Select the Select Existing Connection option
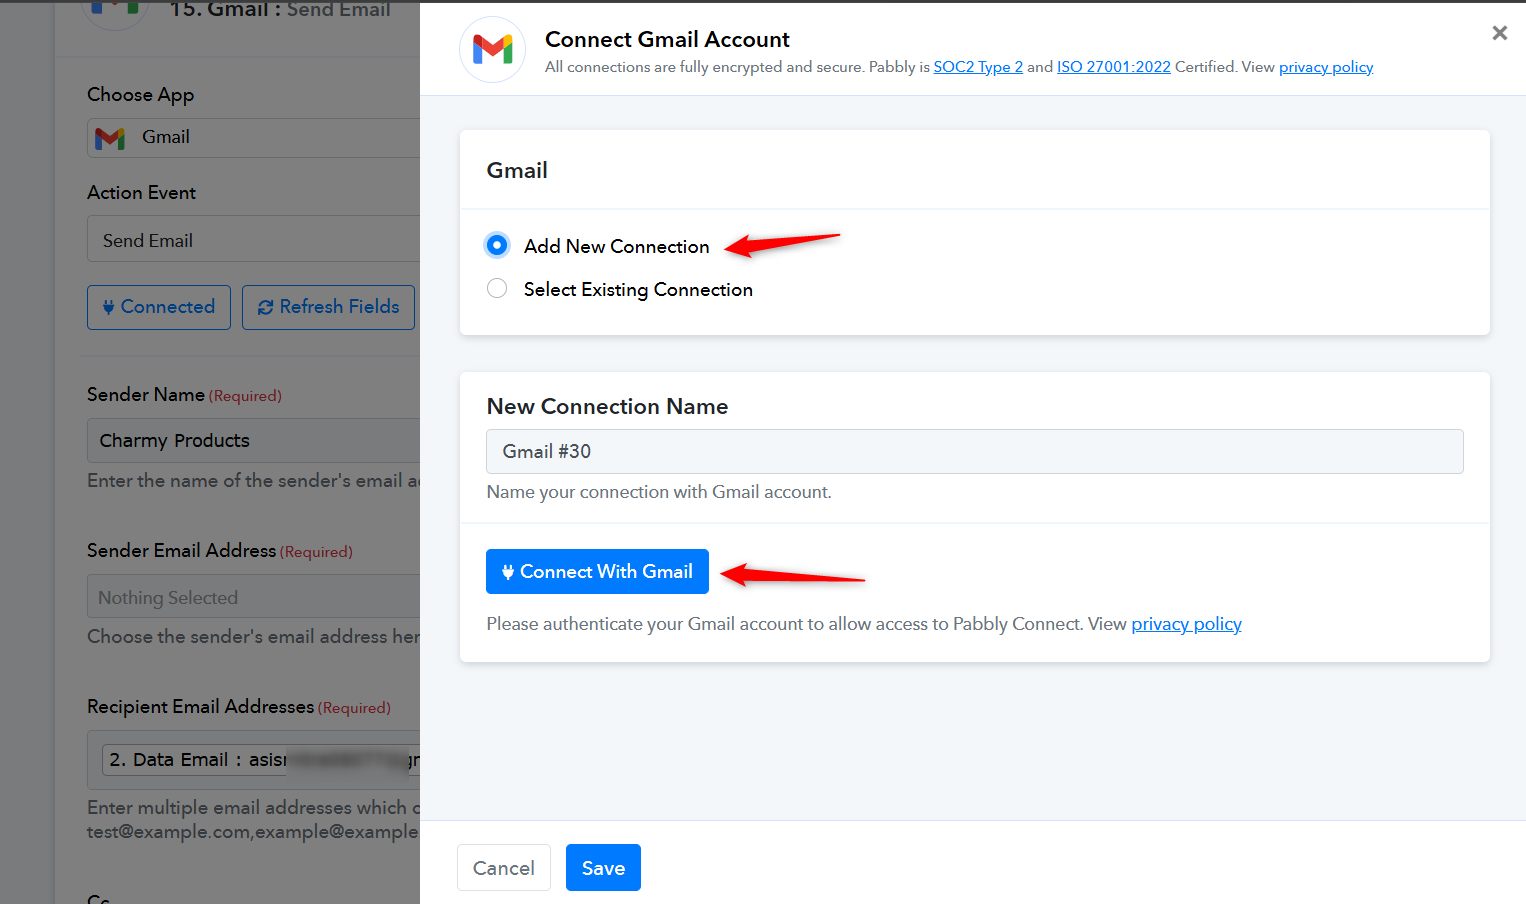 (497, 289)
